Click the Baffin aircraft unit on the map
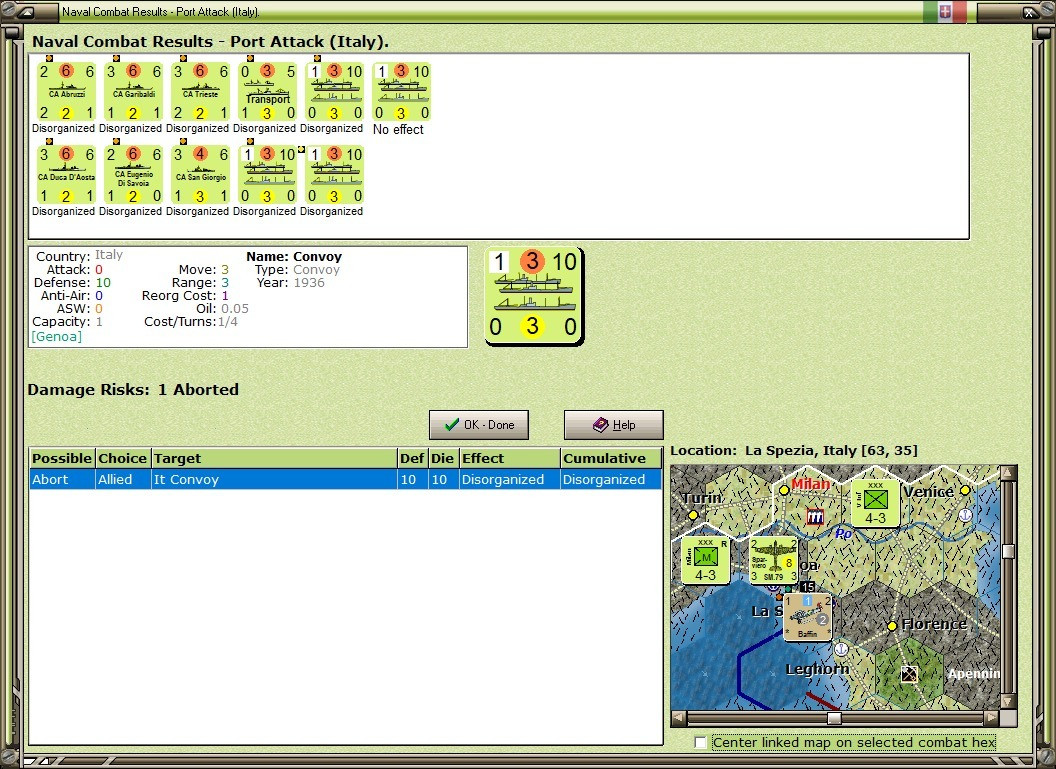This screenshot has height=769, width=1056. (x=807, y=617)
